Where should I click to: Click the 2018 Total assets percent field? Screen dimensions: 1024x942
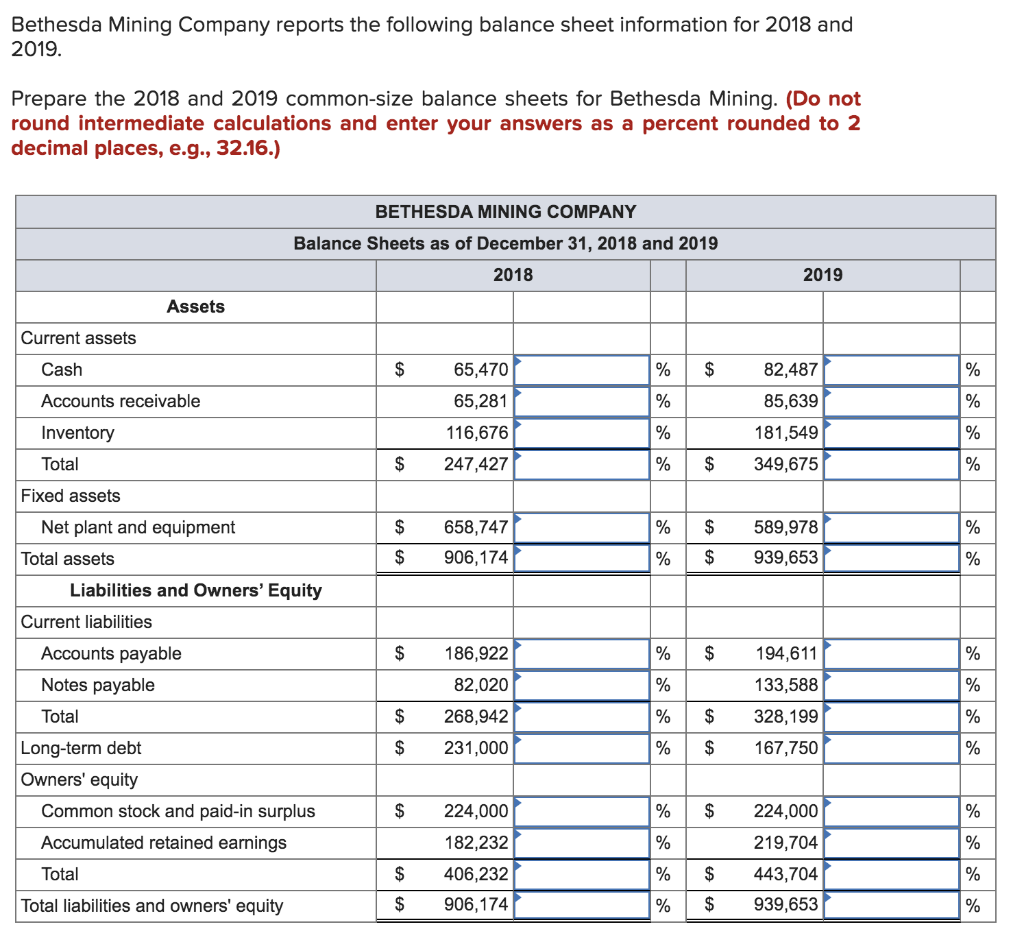coord(581,559)
